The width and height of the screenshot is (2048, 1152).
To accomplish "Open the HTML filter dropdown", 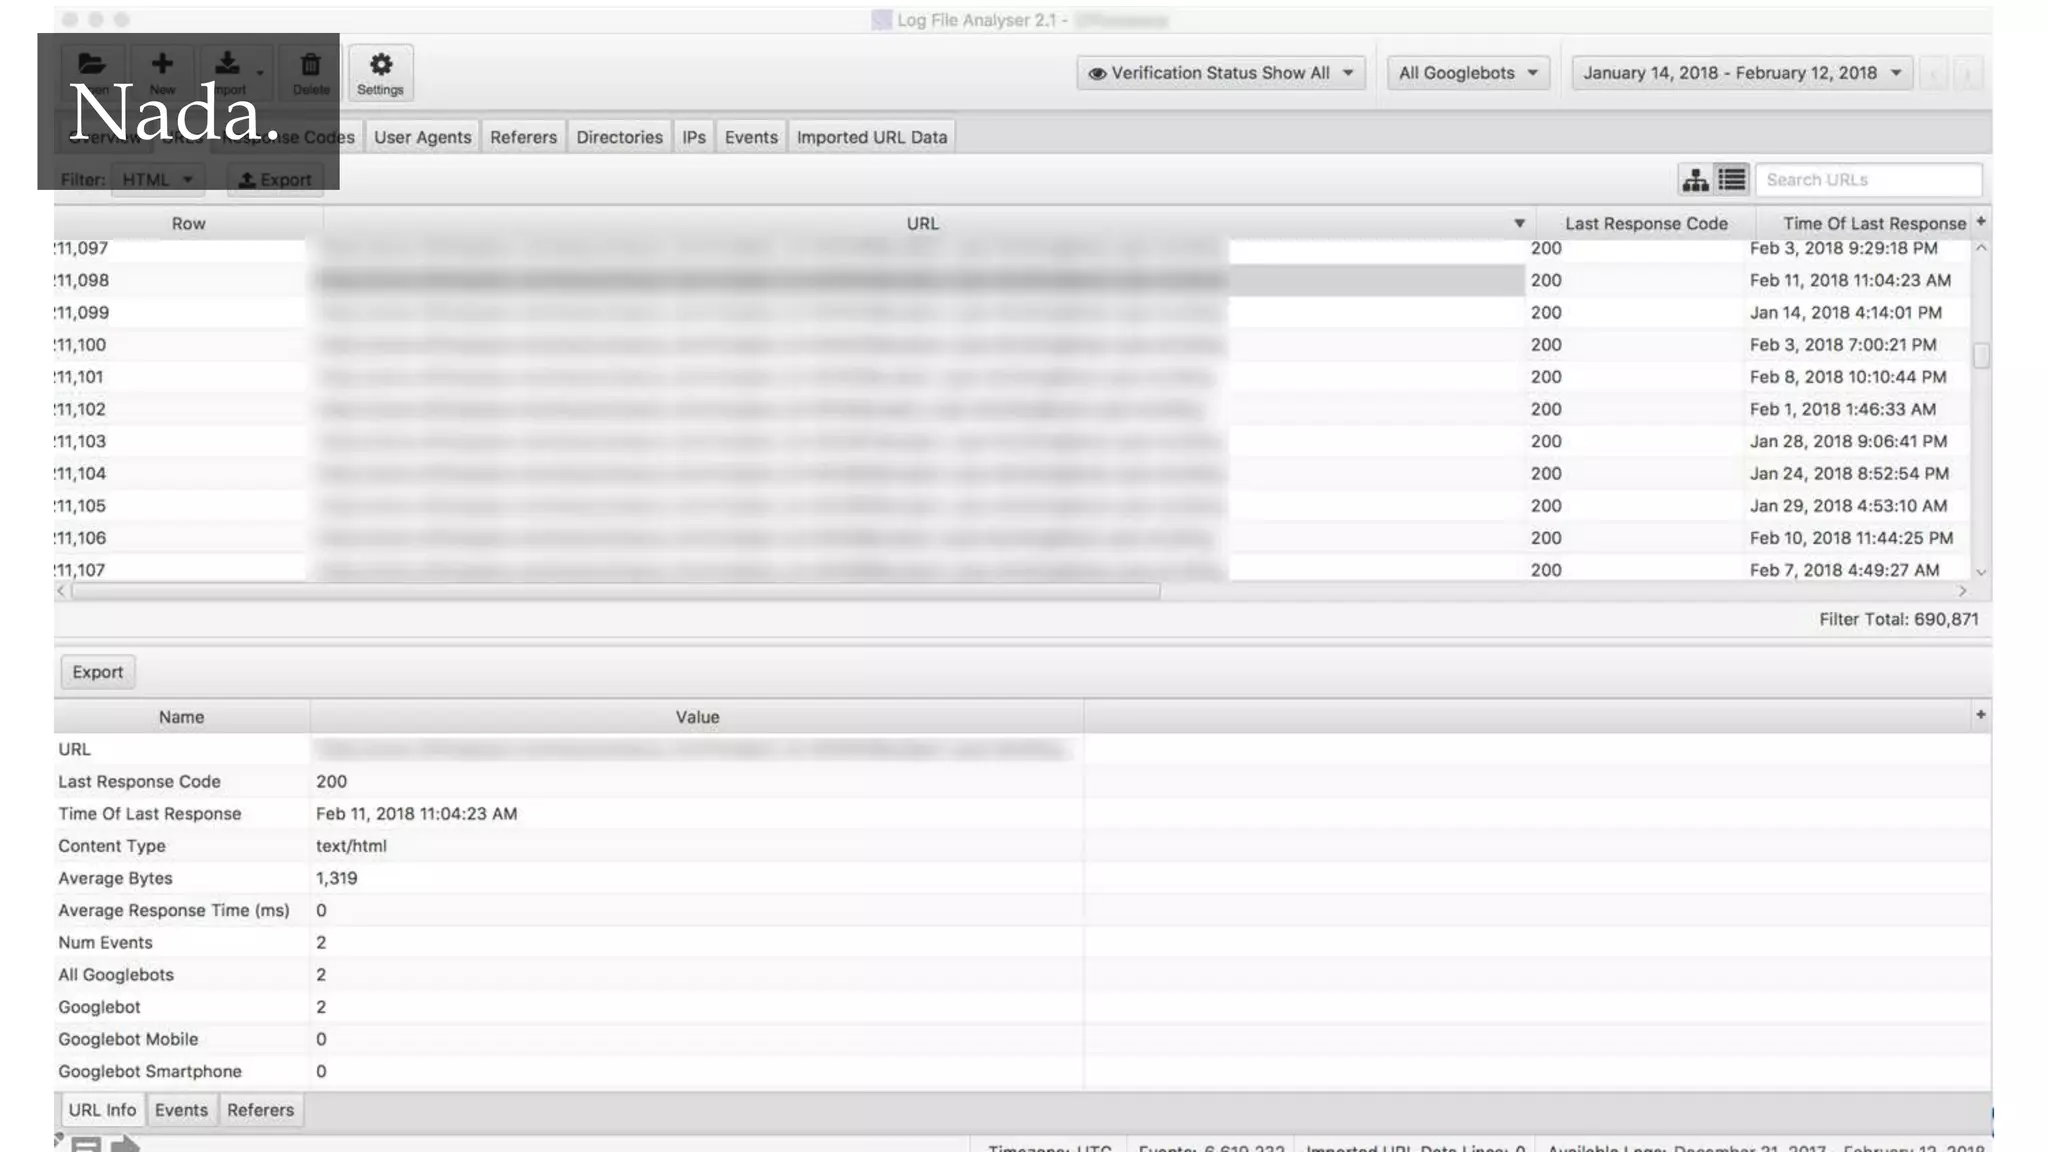I will click(157, 180).
